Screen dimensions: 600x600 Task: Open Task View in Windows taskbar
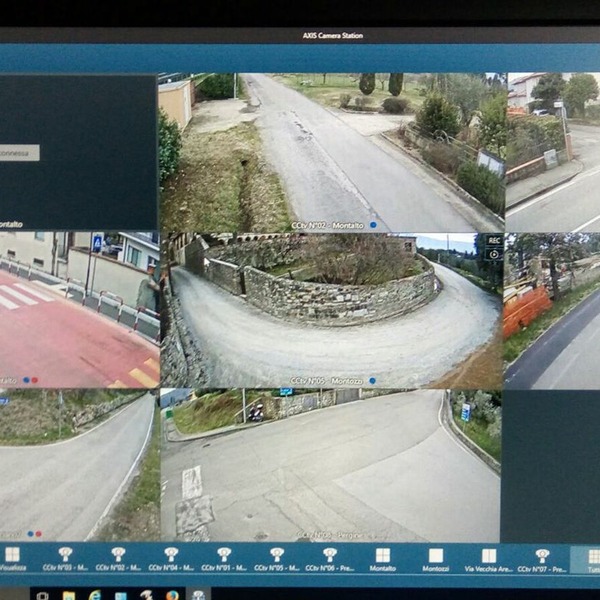42,595
